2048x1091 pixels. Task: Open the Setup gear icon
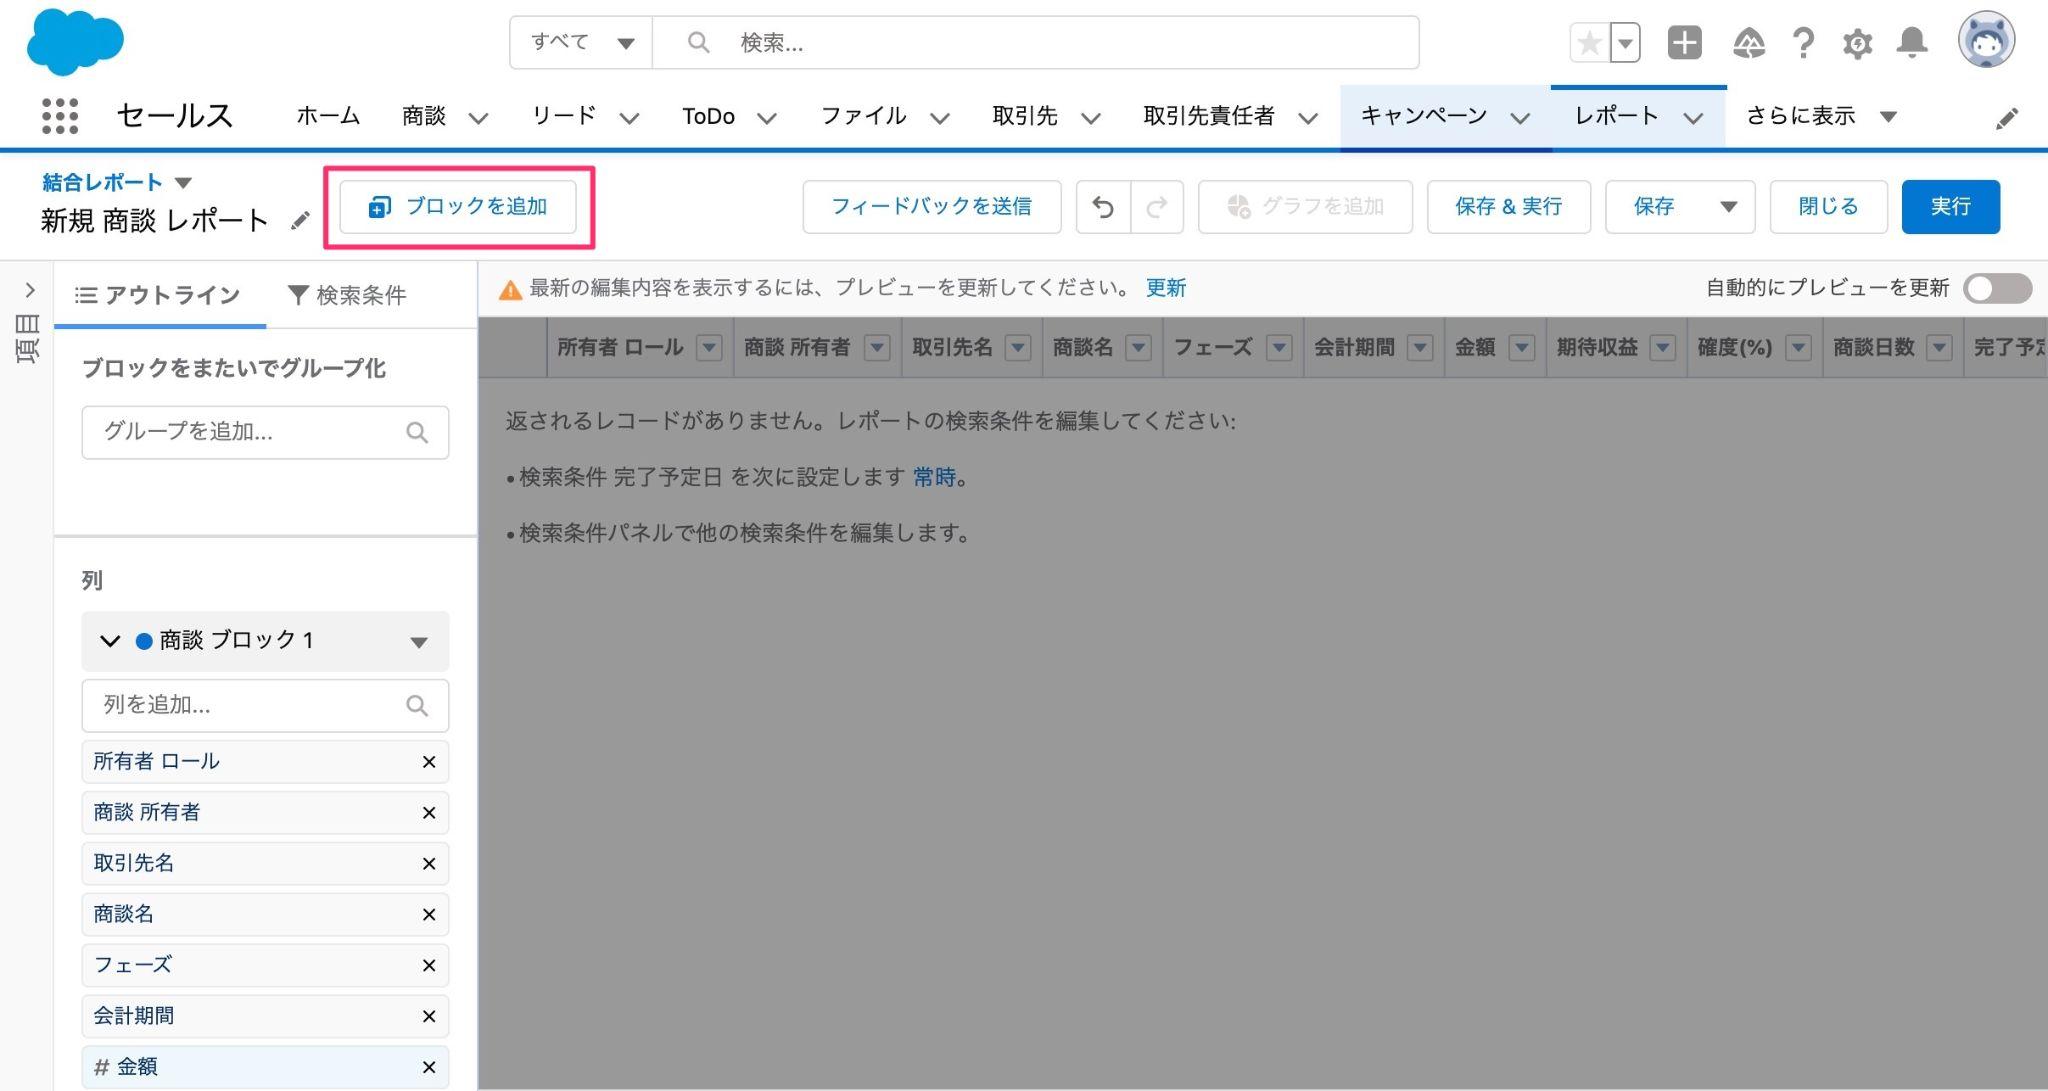pyautogui.click(x=1857, y=43)
